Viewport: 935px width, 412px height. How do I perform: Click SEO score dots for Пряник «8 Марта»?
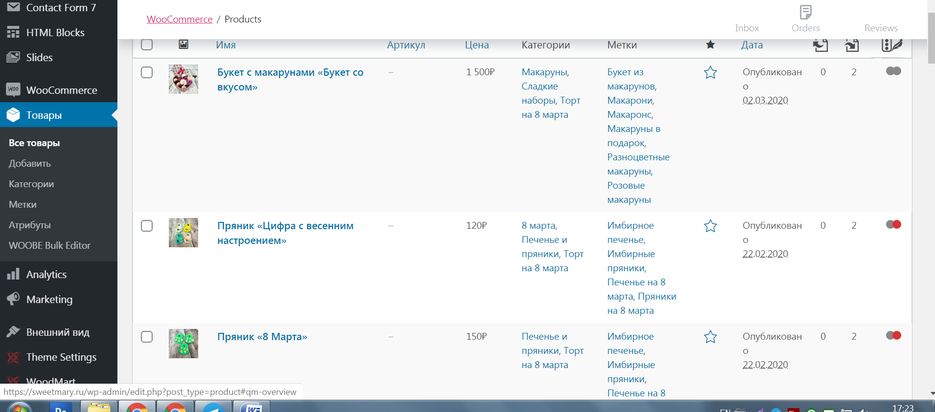(x=893, y=336)
